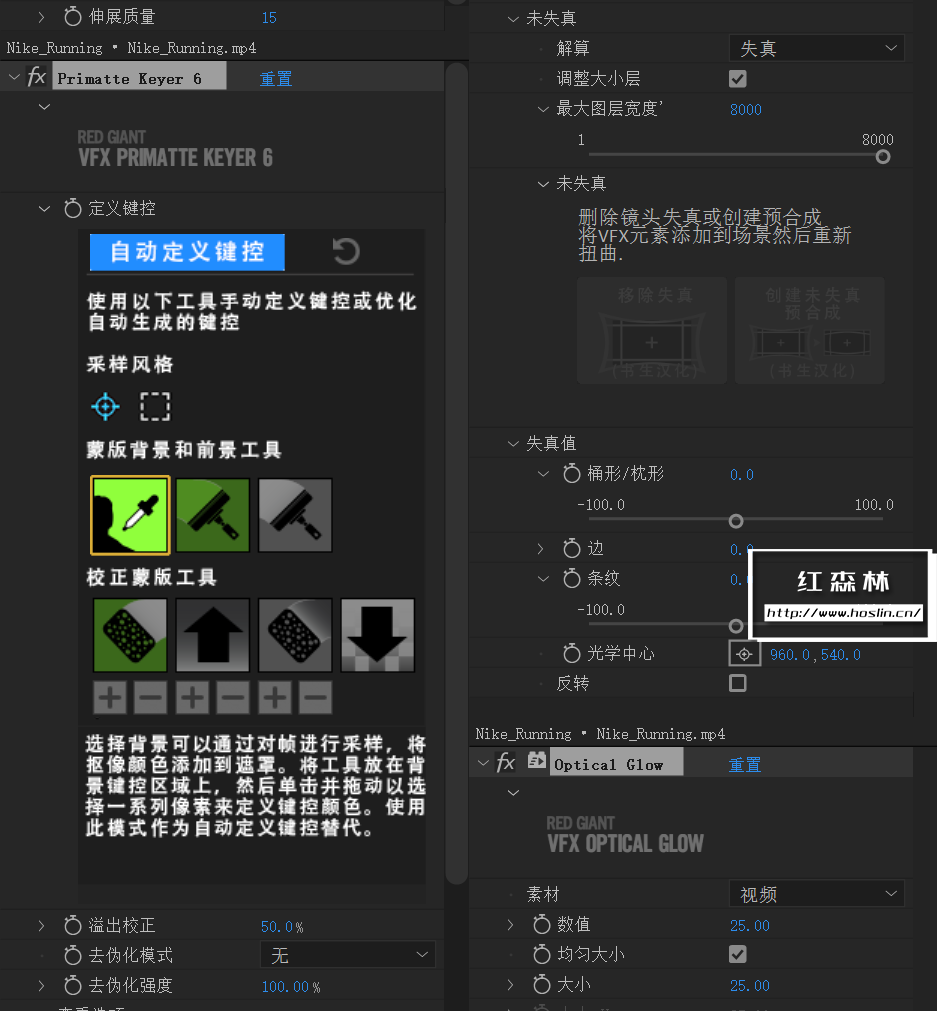Toggle stopwatch for 光学中心
The height and width of the screenshot is (1011, 937).
pyautogui.click(x=571, y=654)
